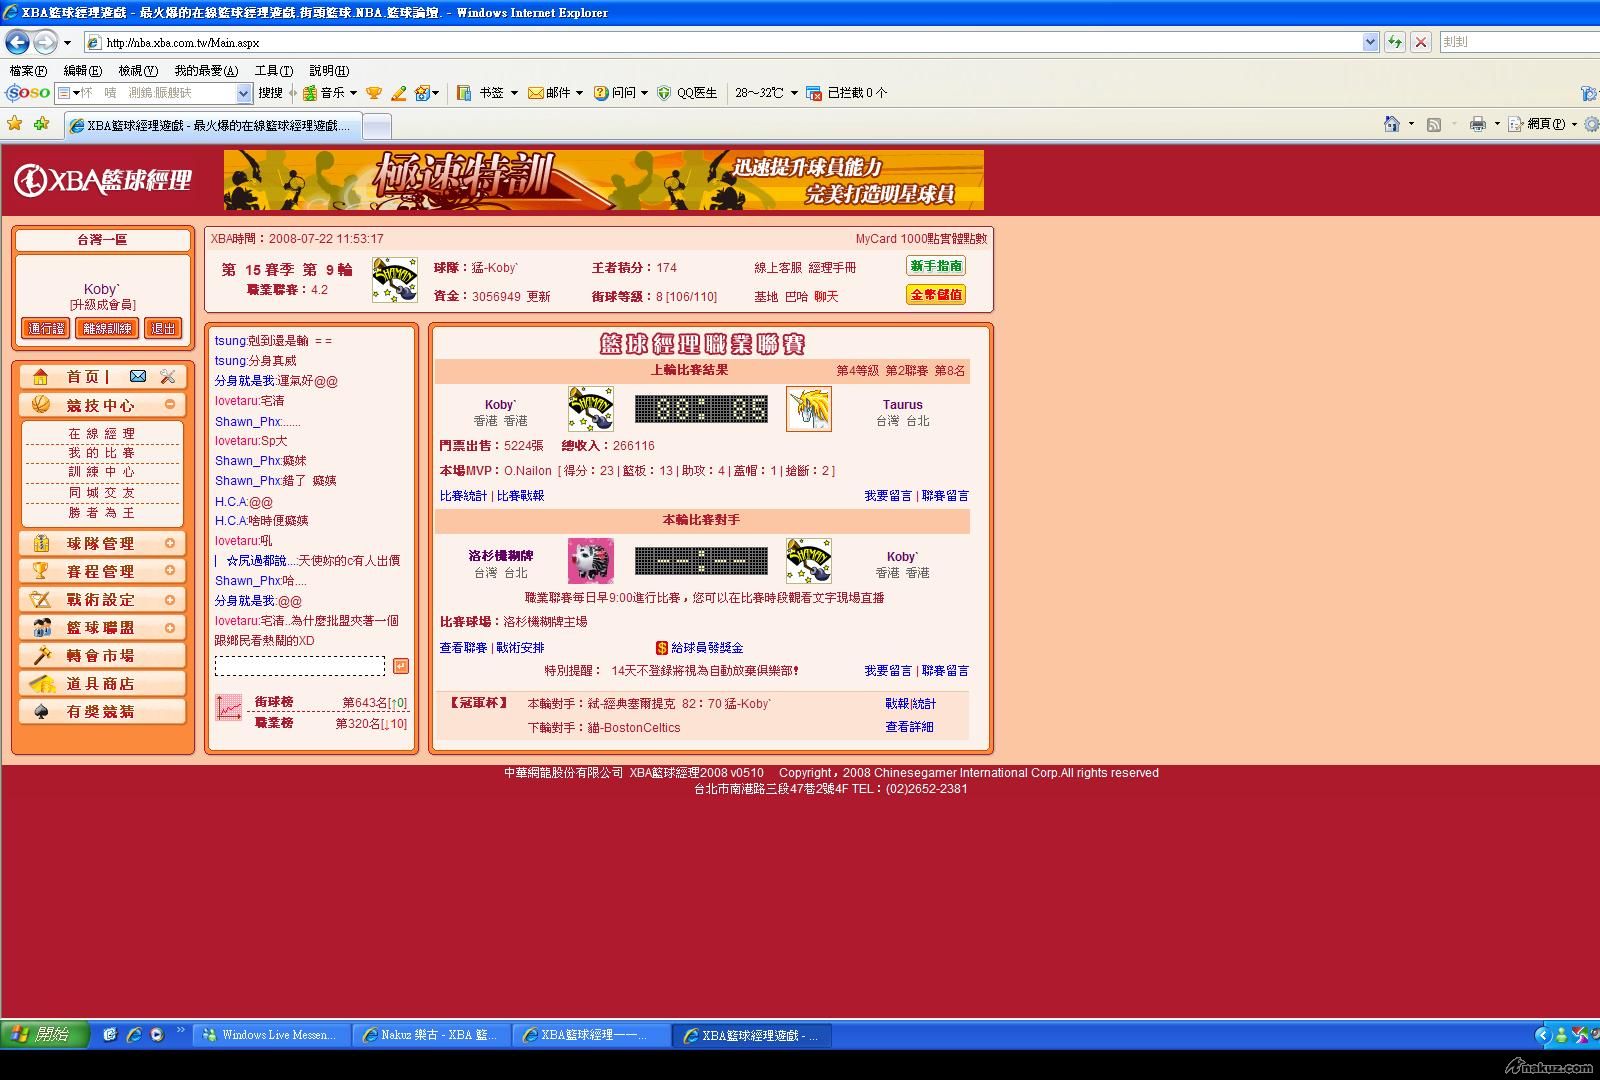Click the 開始 Start button
Viewport: 1600px width, 1080px height.
coord(45,1034)
